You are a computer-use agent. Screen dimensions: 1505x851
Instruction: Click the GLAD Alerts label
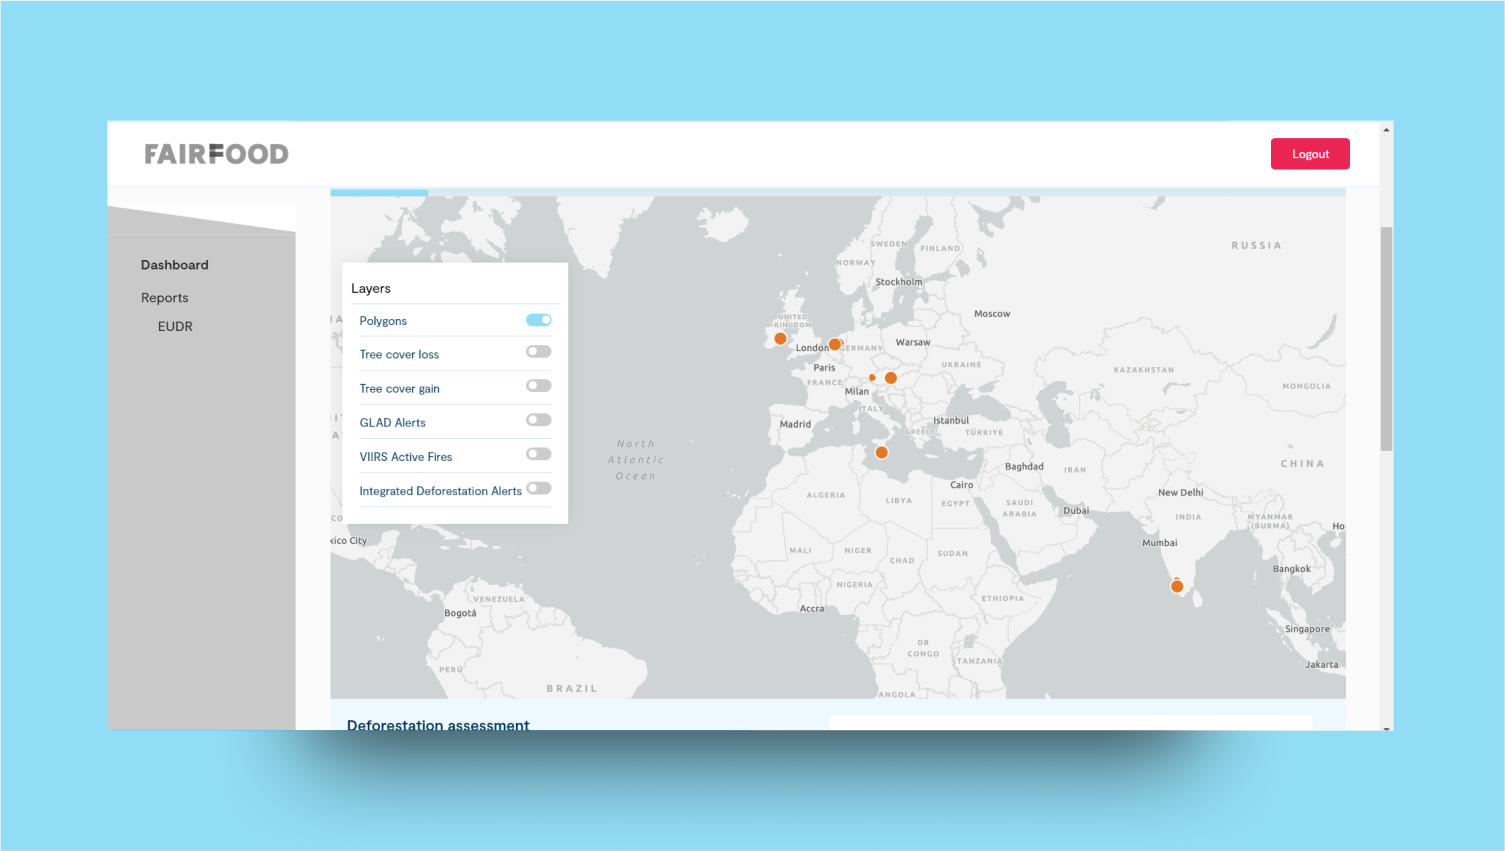tap(393, 423)
